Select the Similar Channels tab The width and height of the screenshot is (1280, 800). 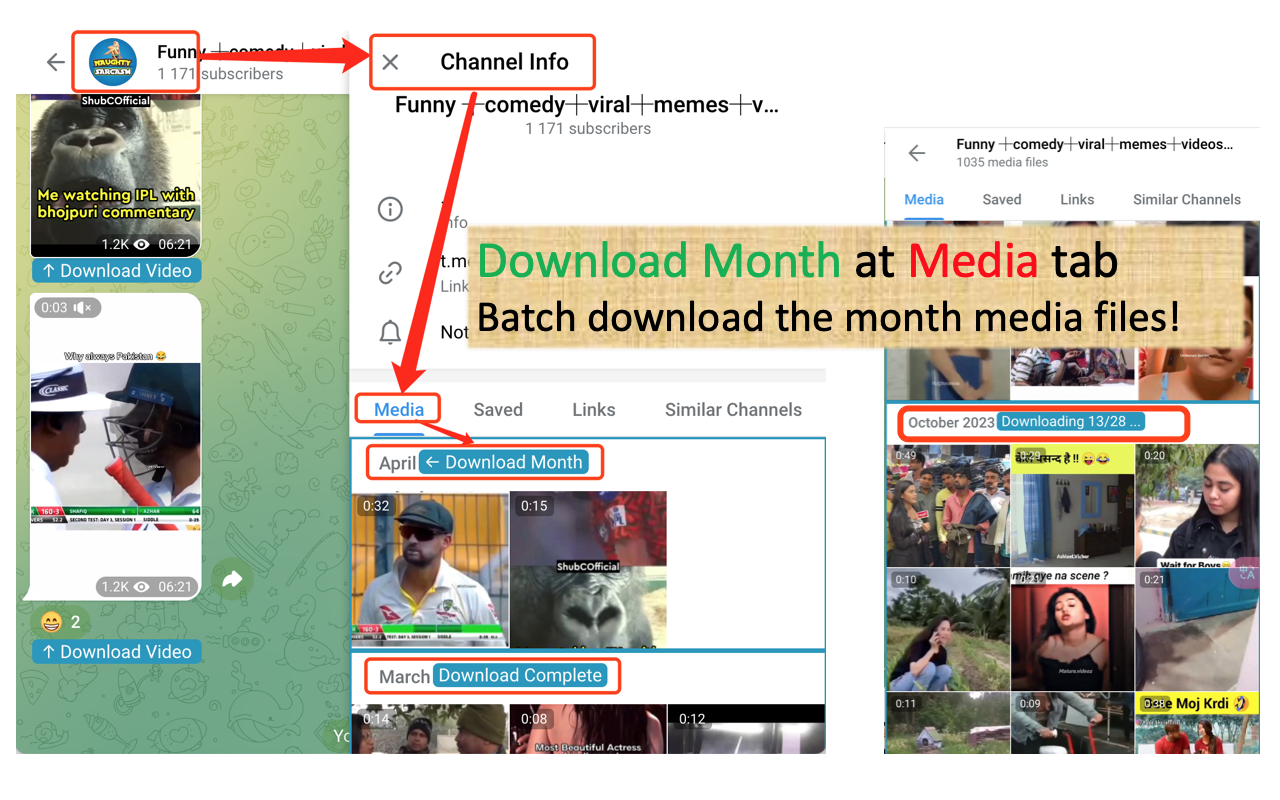pos(733,409)
